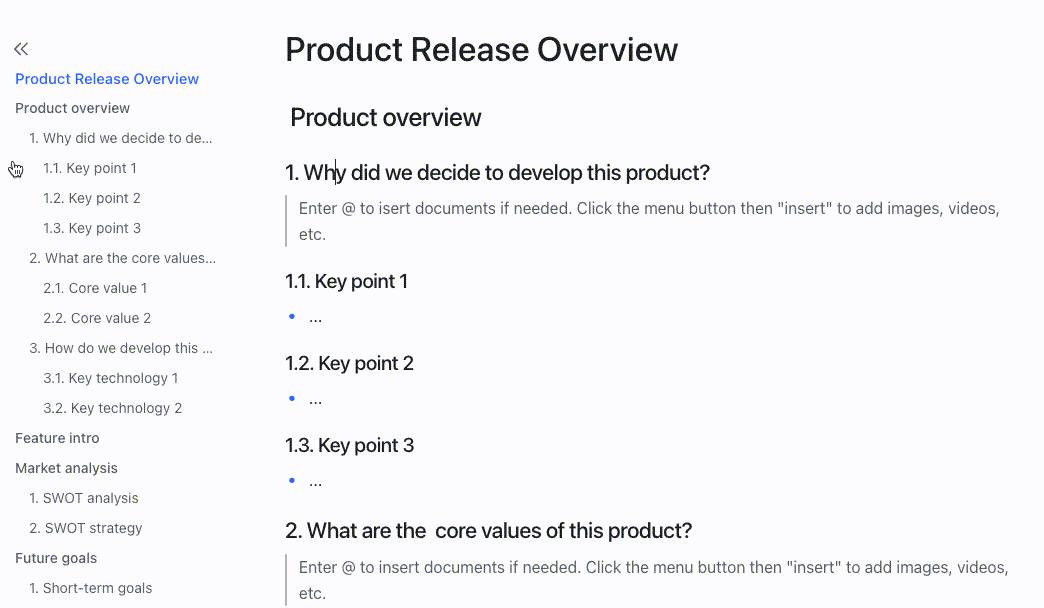
Task: Open '2.1. Core value 1' outline entry
Action: tap(95, 288)
